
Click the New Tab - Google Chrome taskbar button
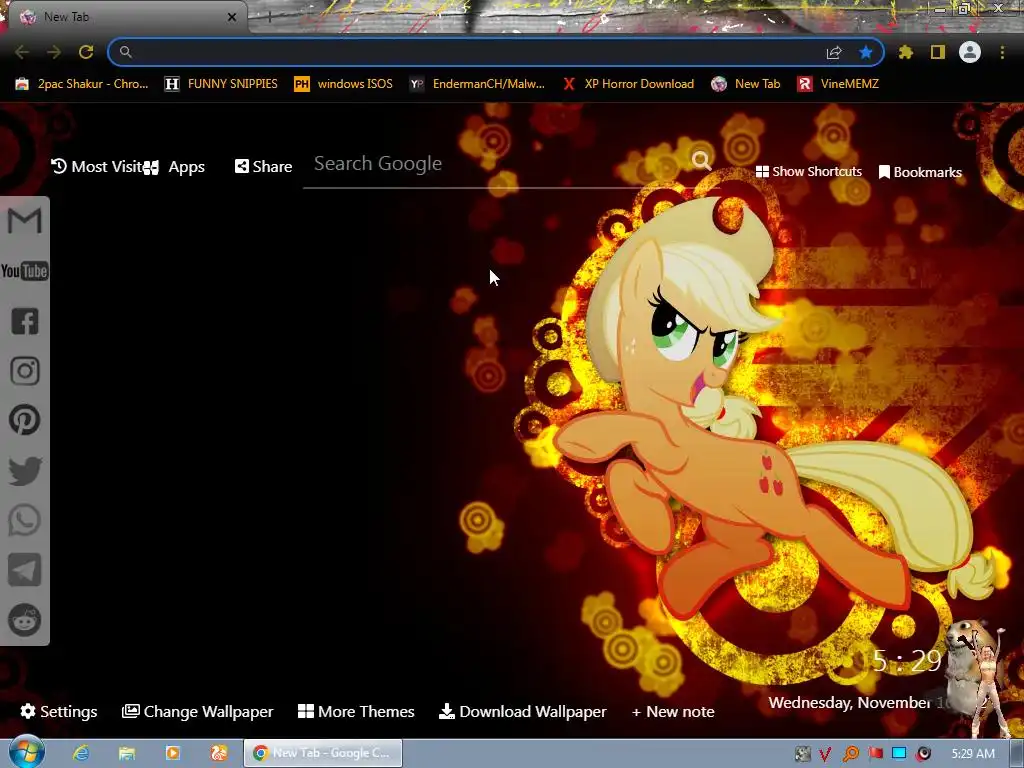tap(323, 753)
